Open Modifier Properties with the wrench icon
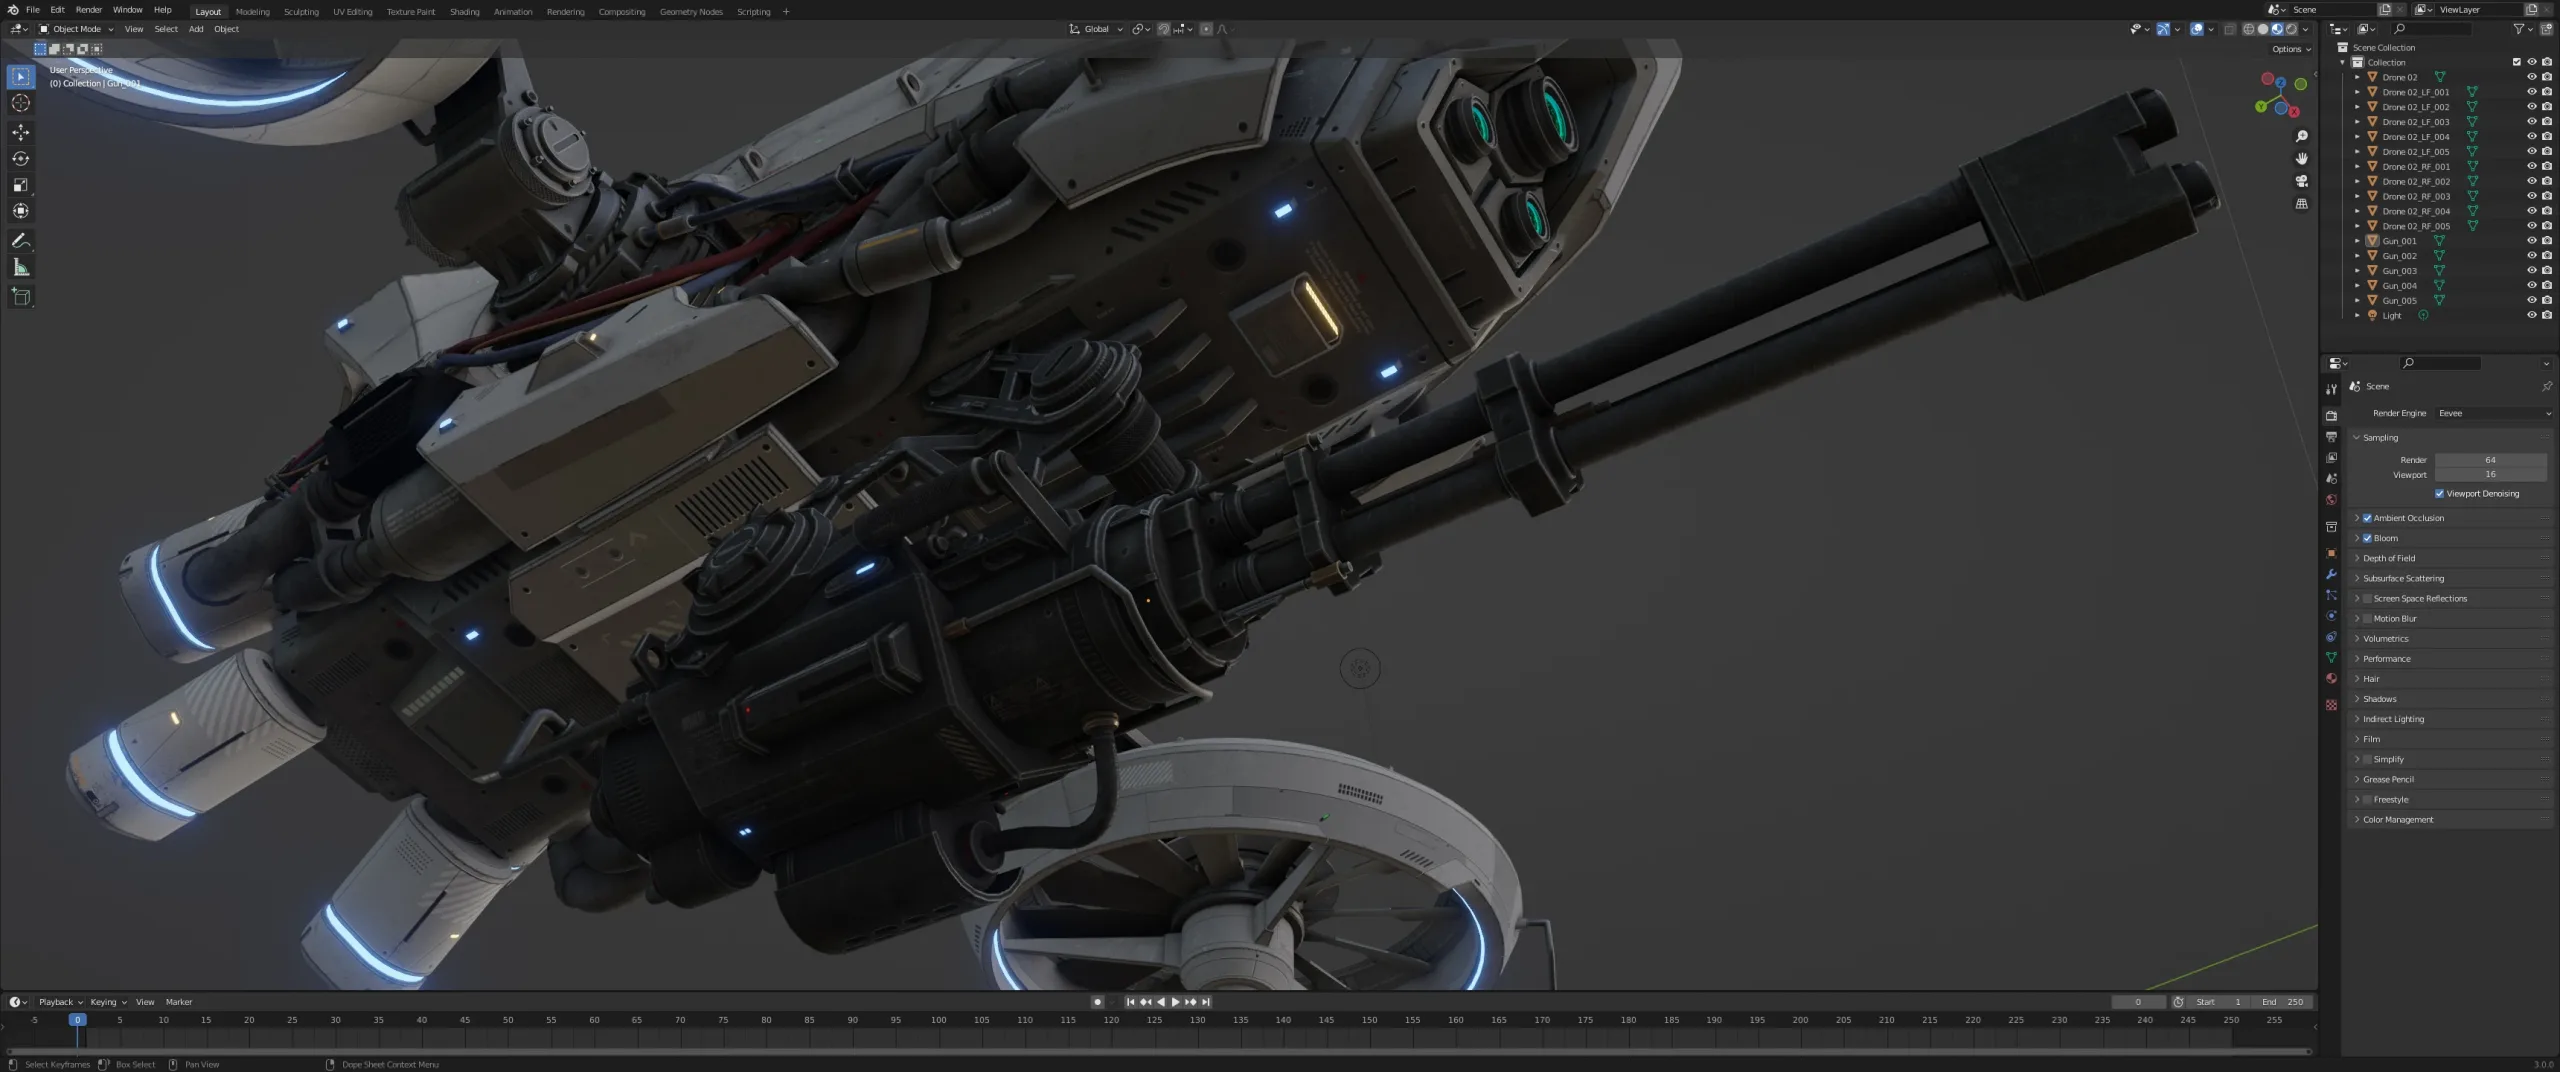The height and width of the screenshot is (1072, 2560). [2331, 574]
